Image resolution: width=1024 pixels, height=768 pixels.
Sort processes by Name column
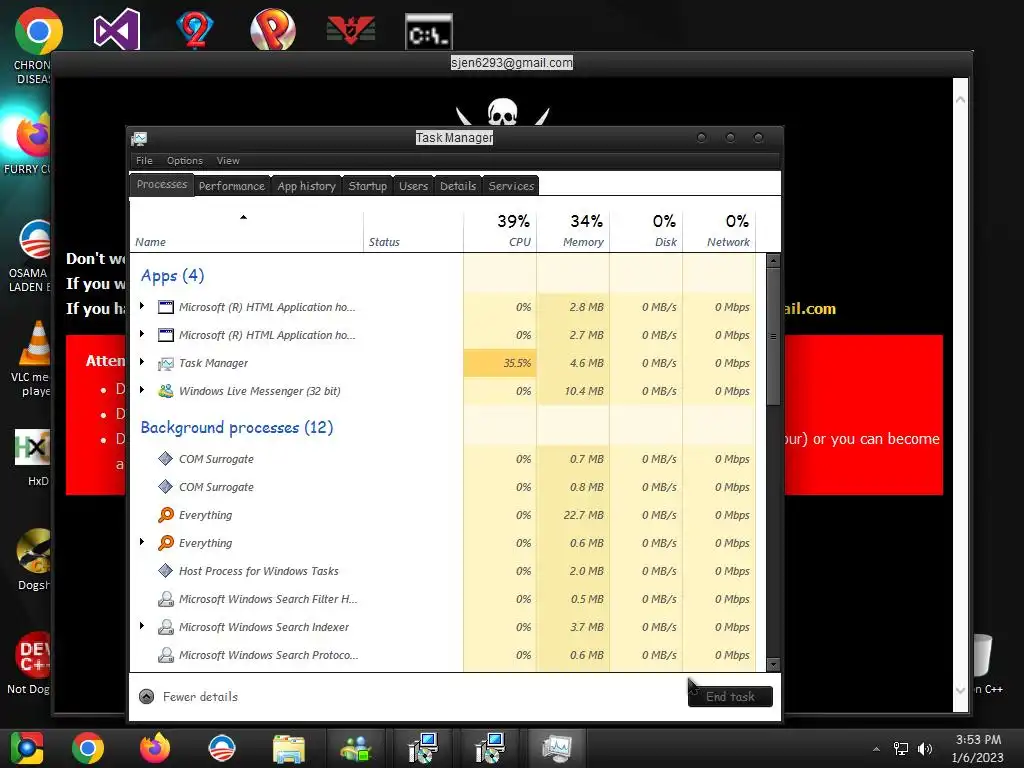[x=246, y=231]
